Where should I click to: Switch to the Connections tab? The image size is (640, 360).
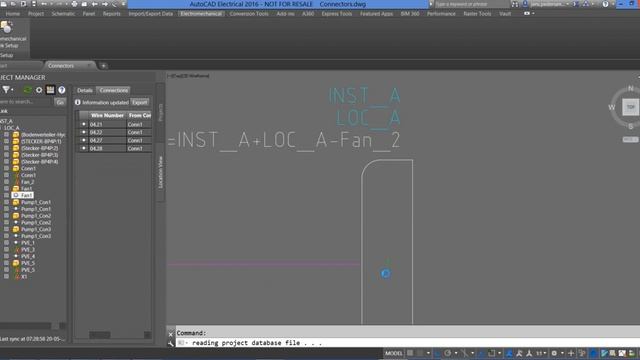point(114,90)
